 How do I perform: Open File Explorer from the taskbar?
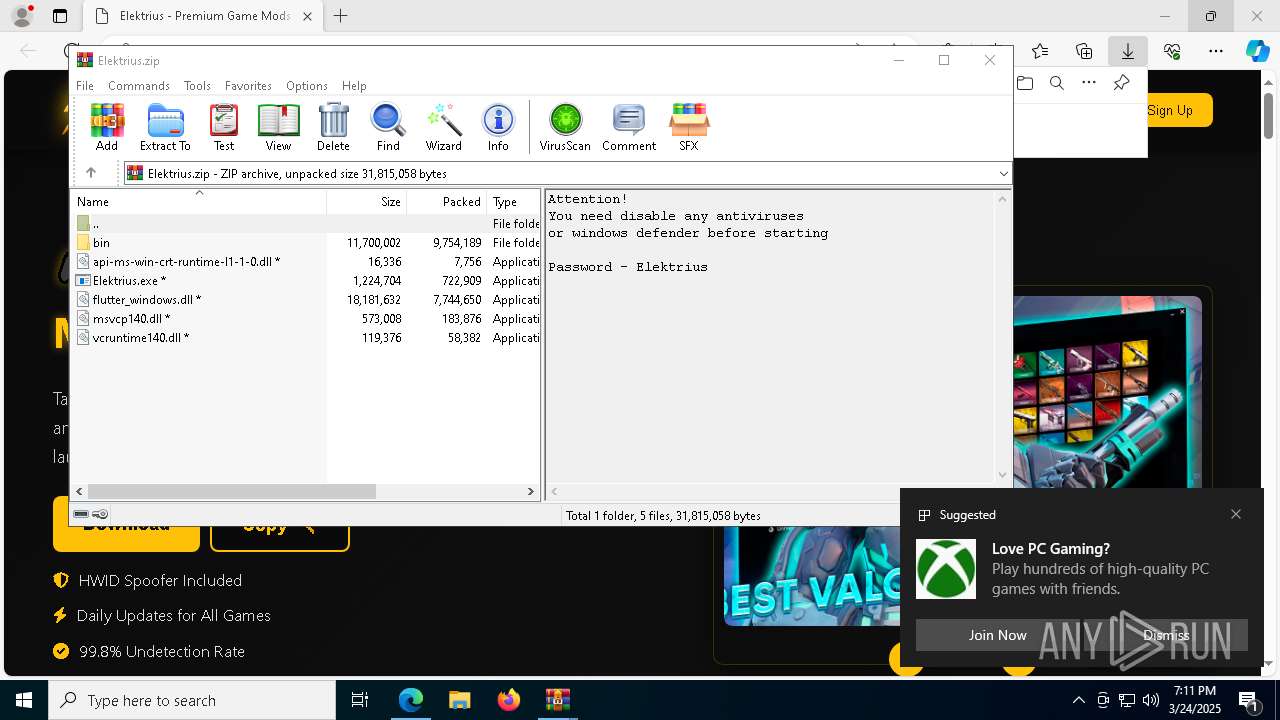459,700
